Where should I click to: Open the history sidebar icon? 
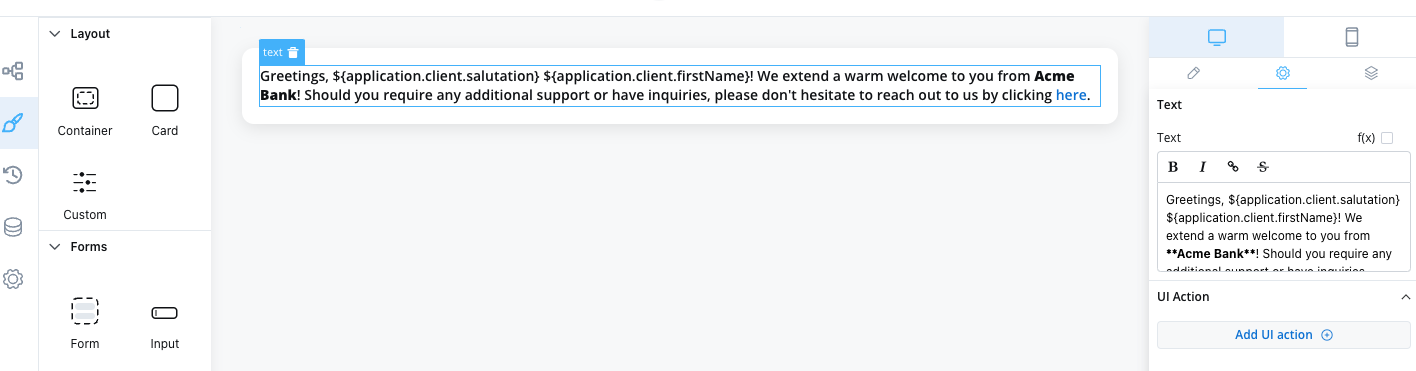(13, 175)
